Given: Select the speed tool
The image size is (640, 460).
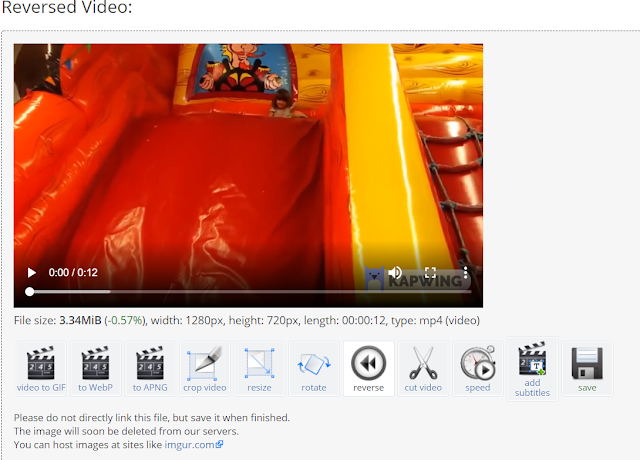Looking at the screenshot, I should [x=478, y=369].
